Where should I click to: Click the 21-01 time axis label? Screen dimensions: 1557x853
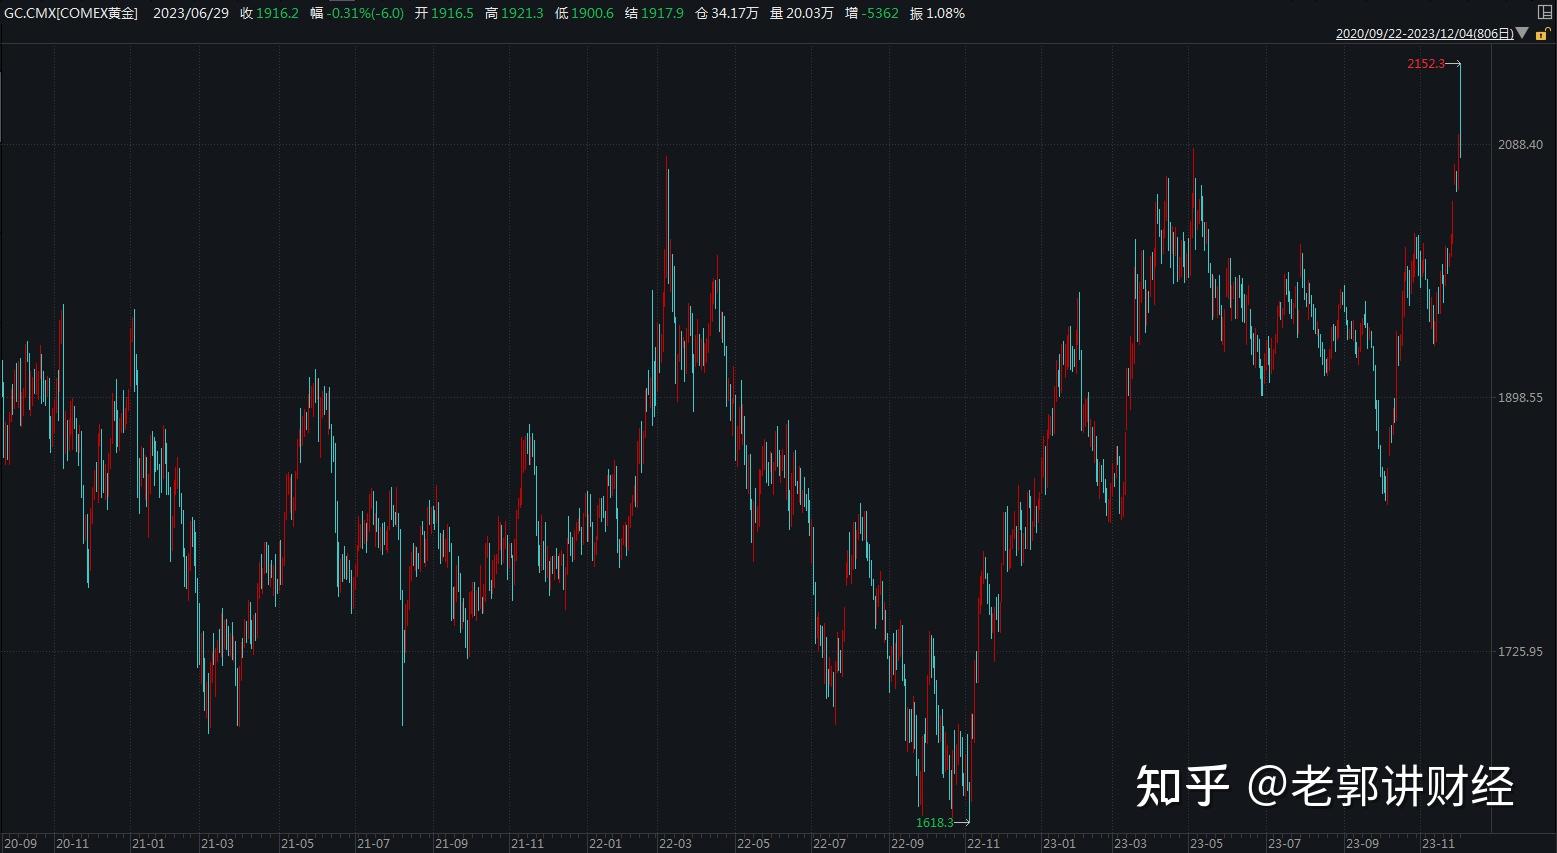[x=148, y=844]
